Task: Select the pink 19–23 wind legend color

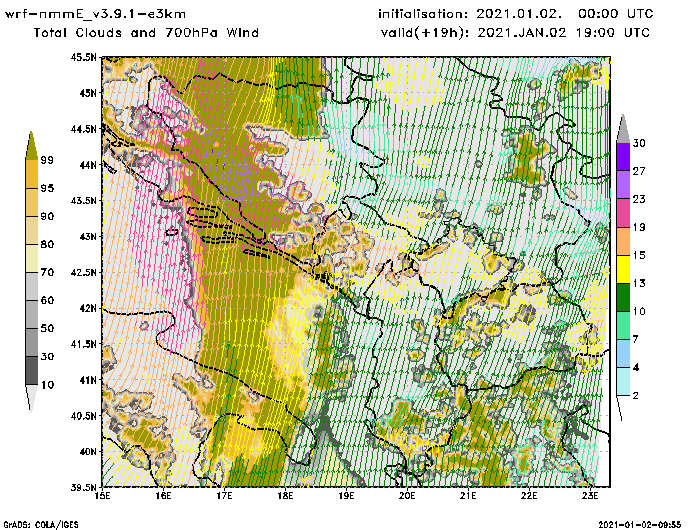Action: [x=622, y=213]
